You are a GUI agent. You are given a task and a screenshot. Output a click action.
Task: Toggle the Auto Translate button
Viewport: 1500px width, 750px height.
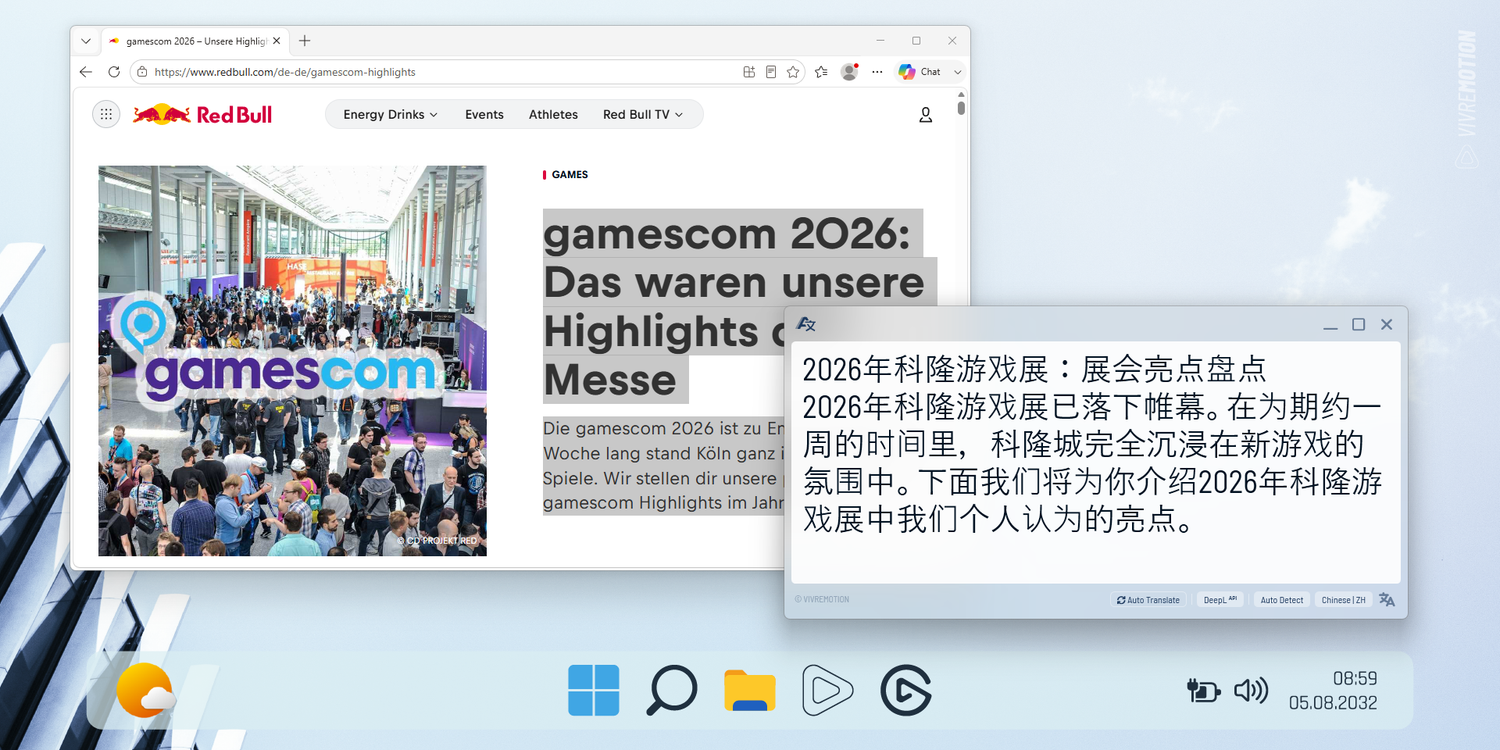[x=1149, y=600]
